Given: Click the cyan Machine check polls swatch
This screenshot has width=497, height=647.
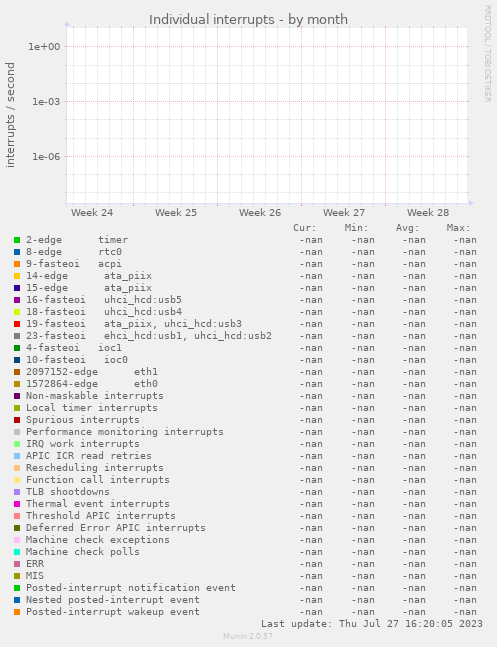Looking at the screenshot, I should [17, 552].
